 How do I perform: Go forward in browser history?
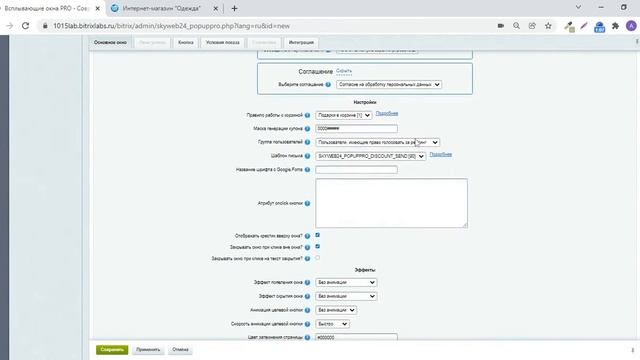click(9, 26)
